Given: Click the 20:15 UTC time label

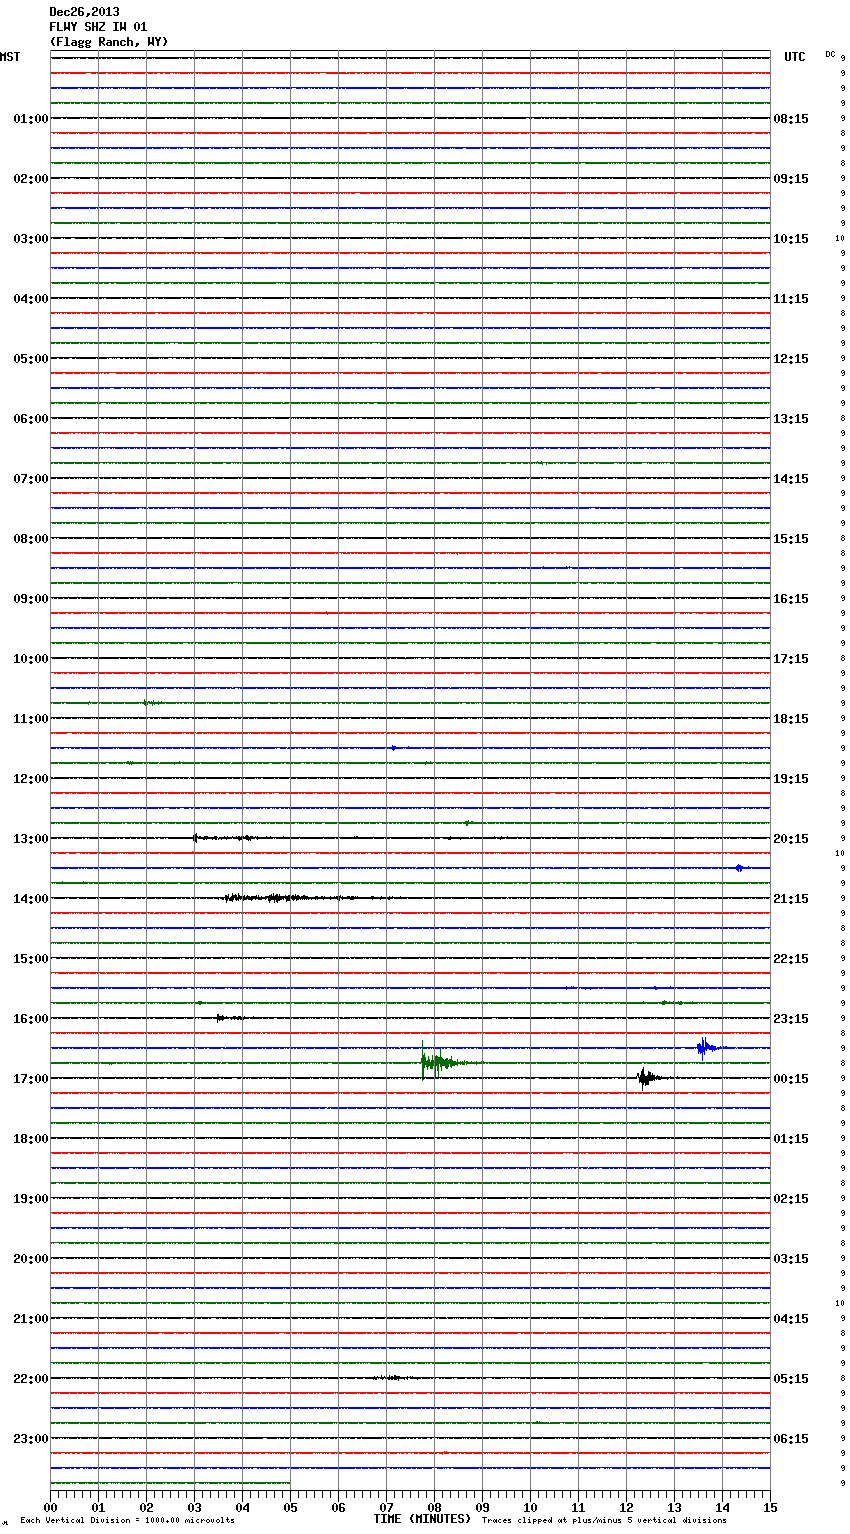Looking at the screenshot, I should (x=791, y=839).
